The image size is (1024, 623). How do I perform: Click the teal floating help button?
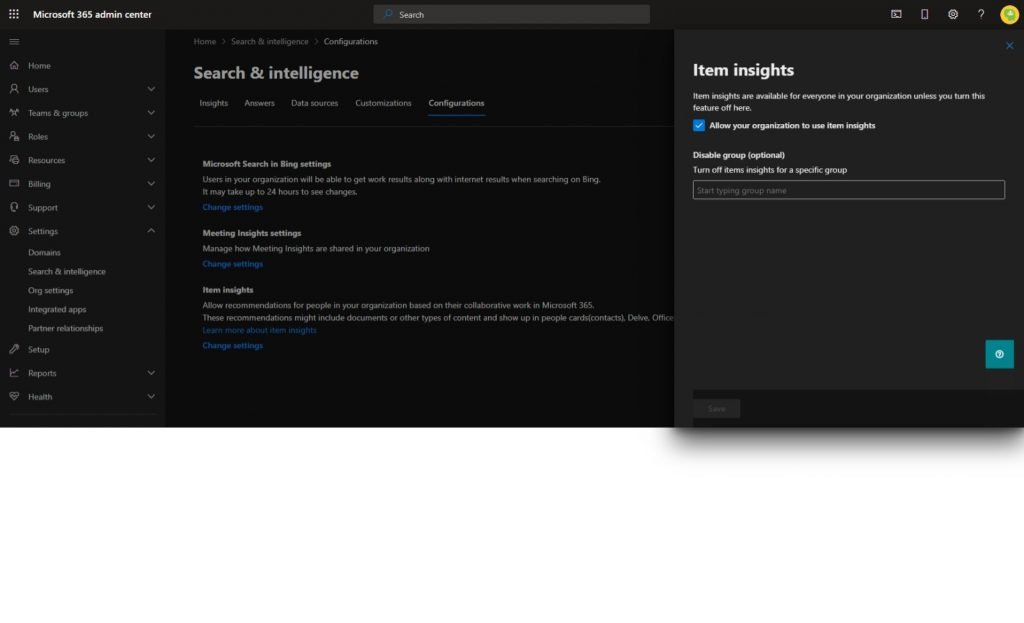tap(999, 354)
